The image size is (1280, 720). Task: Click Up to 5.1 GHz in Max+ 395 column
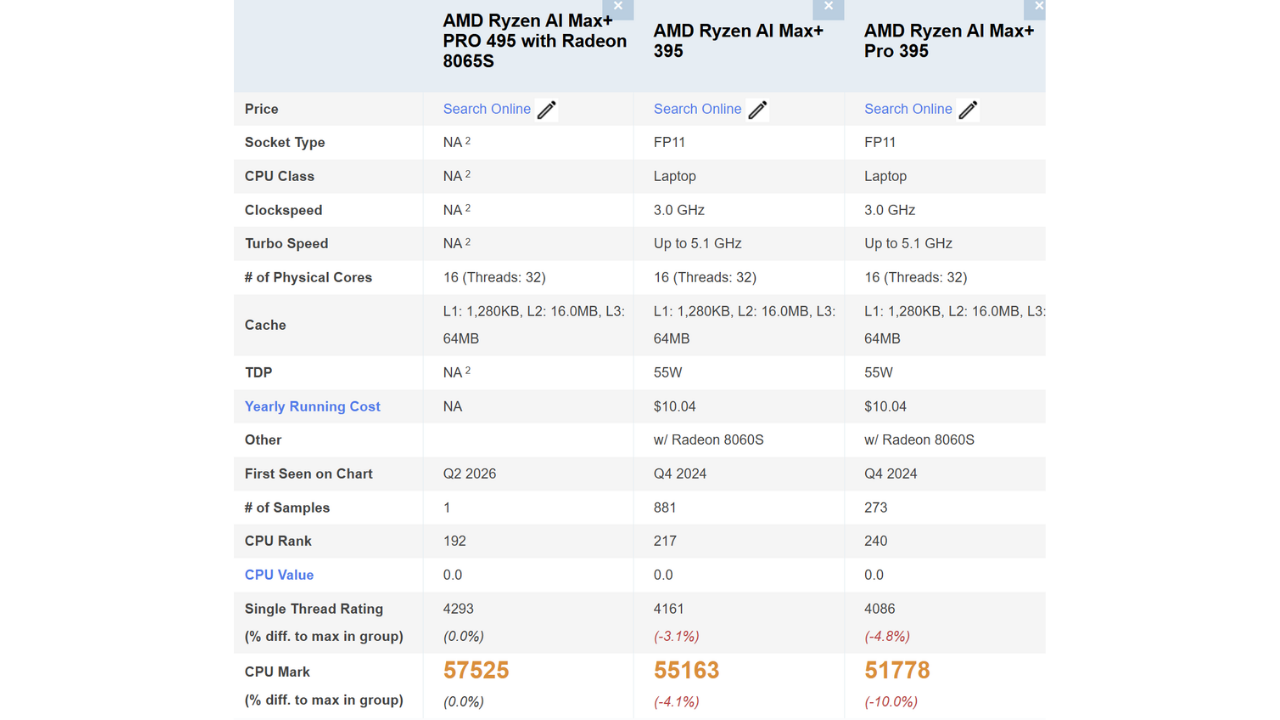point(698,243)
